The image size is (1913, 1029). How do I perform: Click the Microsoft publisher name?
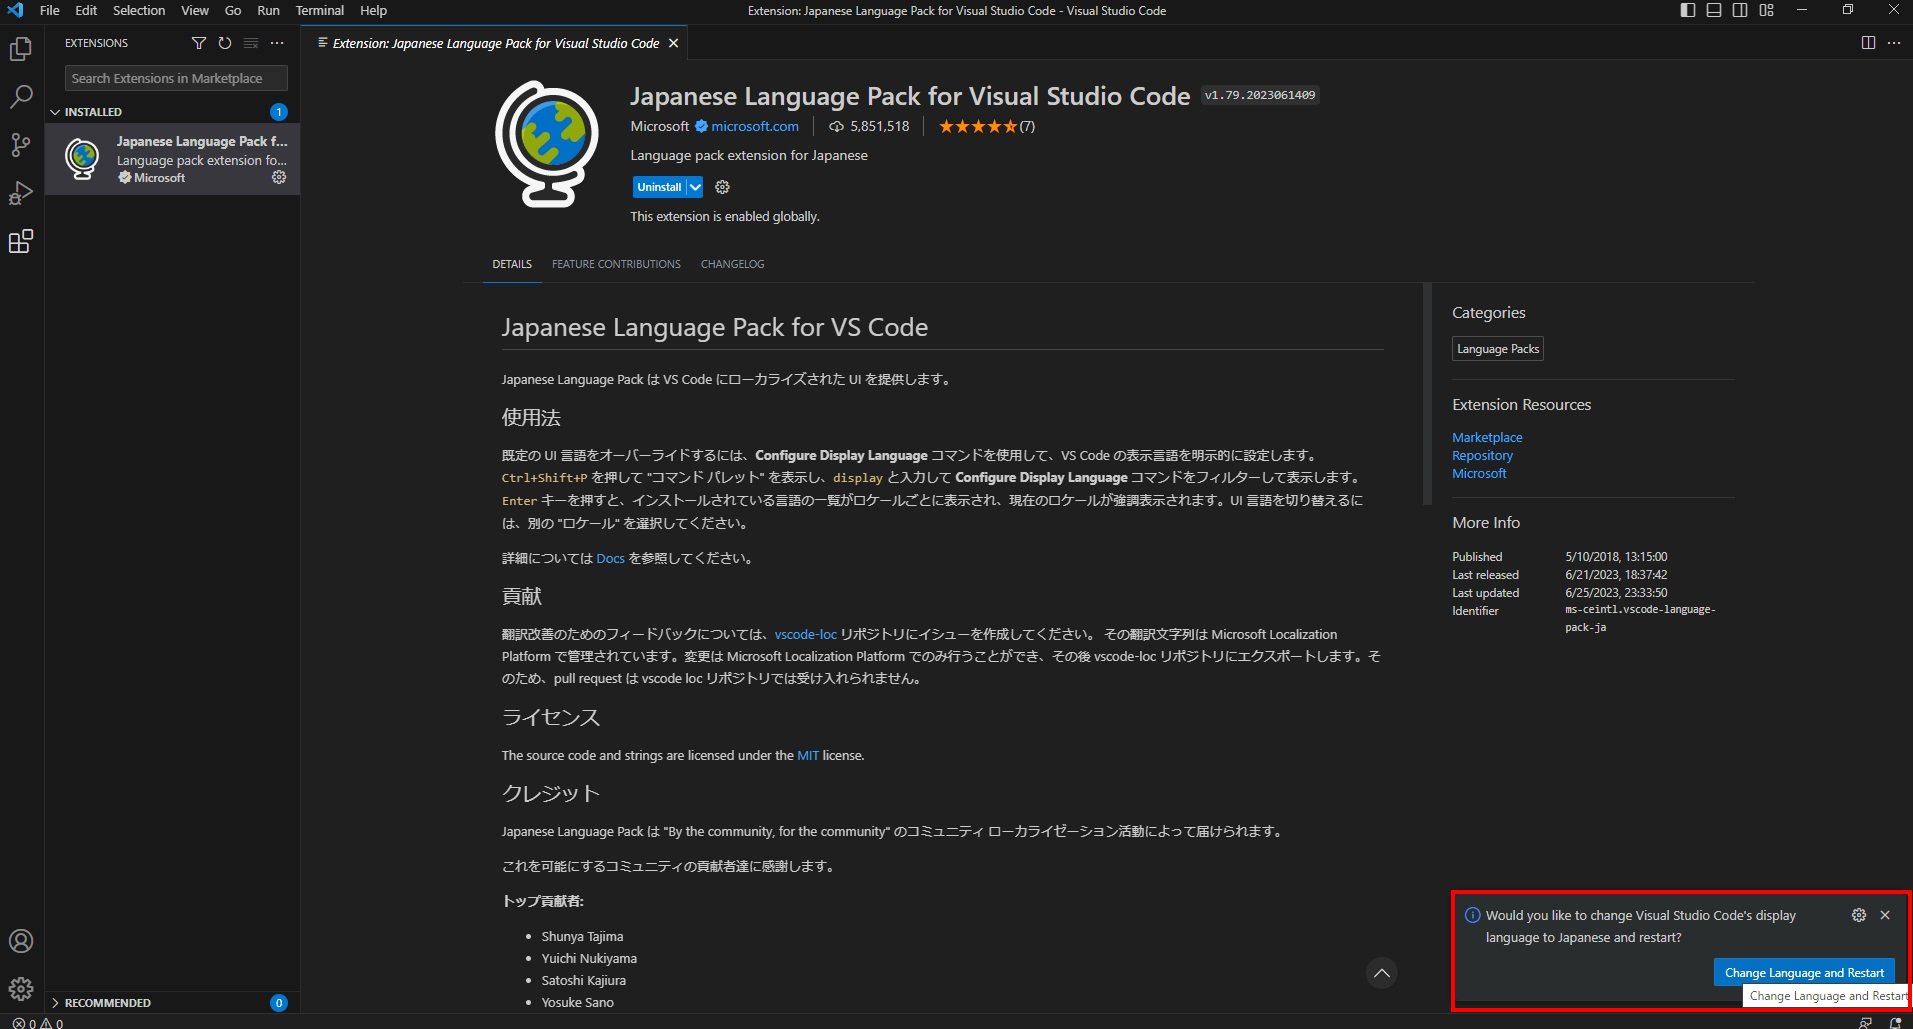[659, 126]
